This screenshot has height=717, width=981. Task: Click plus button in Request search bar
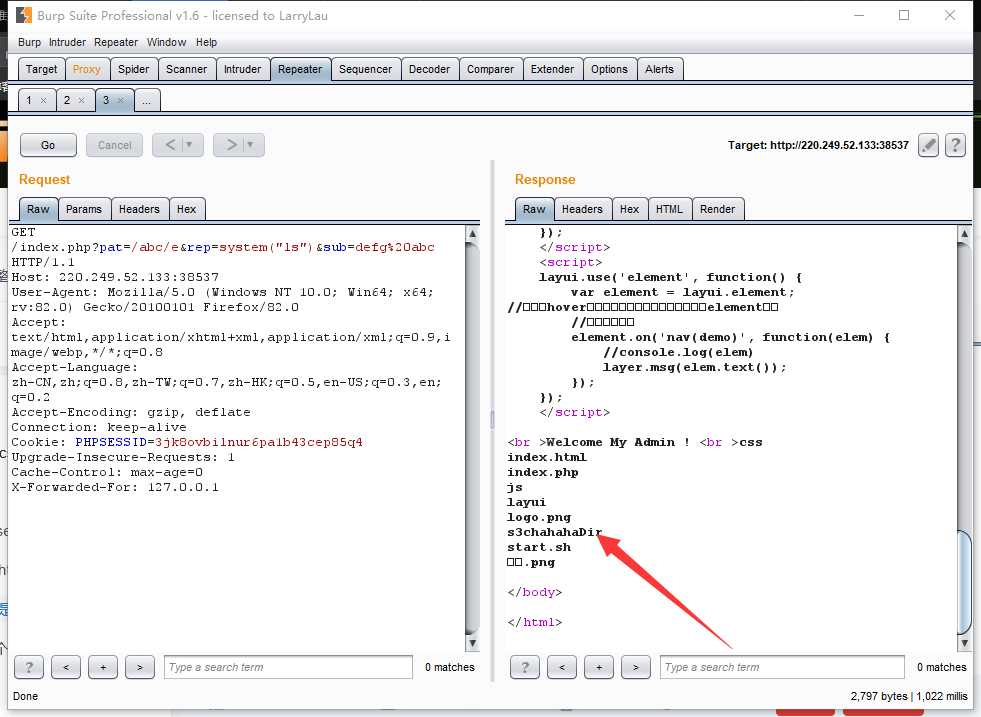click(x=103, y=667)
